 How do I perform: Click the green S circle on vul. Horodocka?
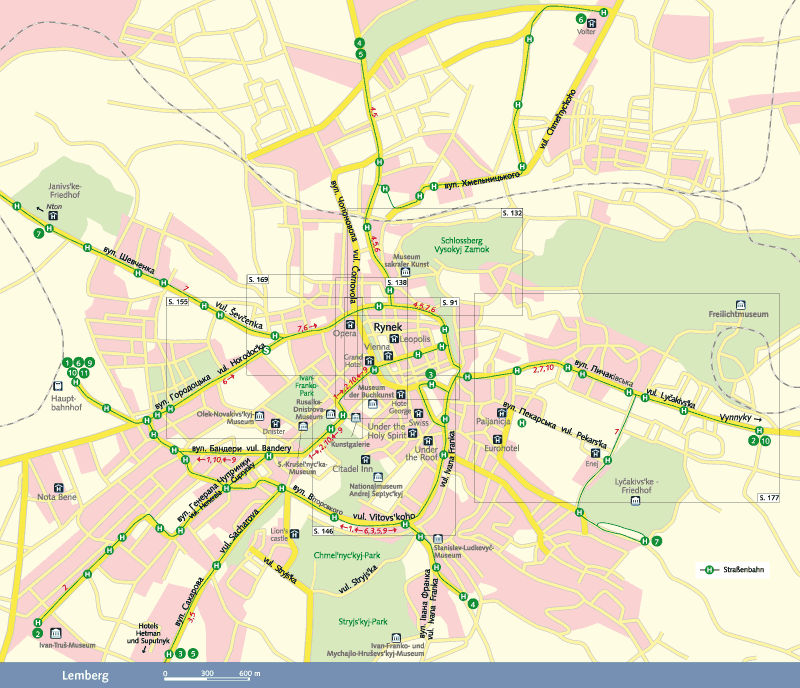tap(265, 350)
